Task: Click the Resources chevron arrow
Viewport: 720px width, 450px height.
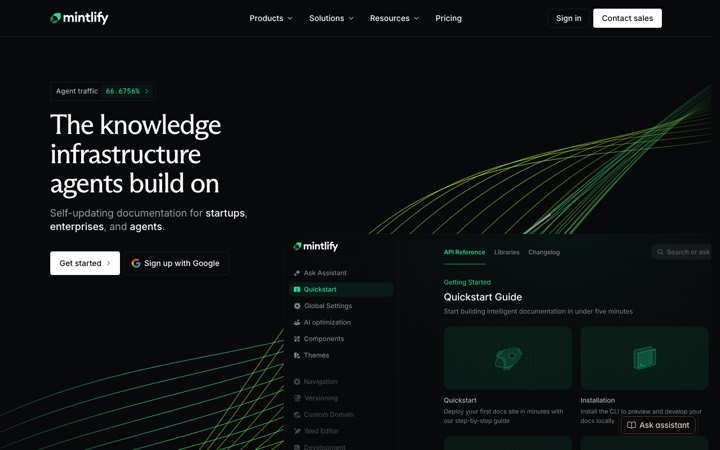Action: coord(416,18)
